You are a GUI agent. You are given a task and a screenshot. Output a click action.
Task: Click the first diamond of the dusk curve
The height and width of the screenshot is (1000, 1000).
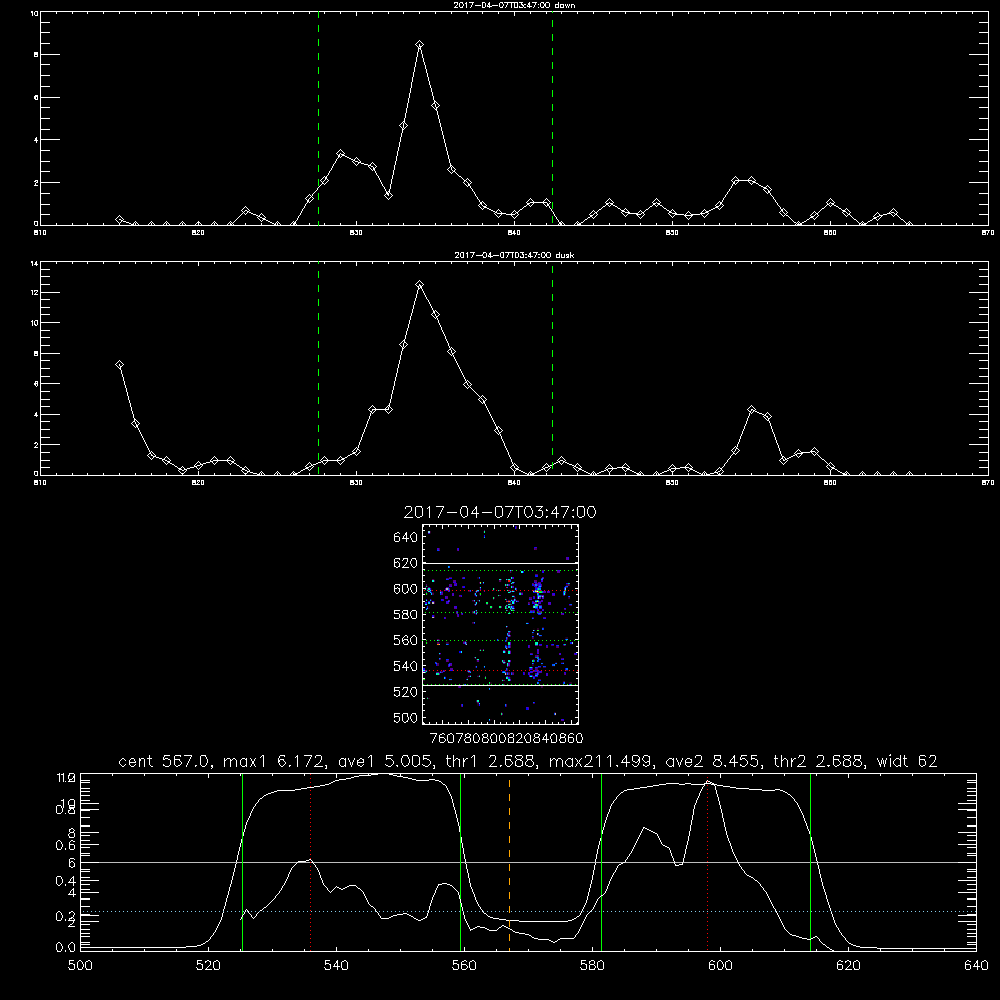point(119,365)
